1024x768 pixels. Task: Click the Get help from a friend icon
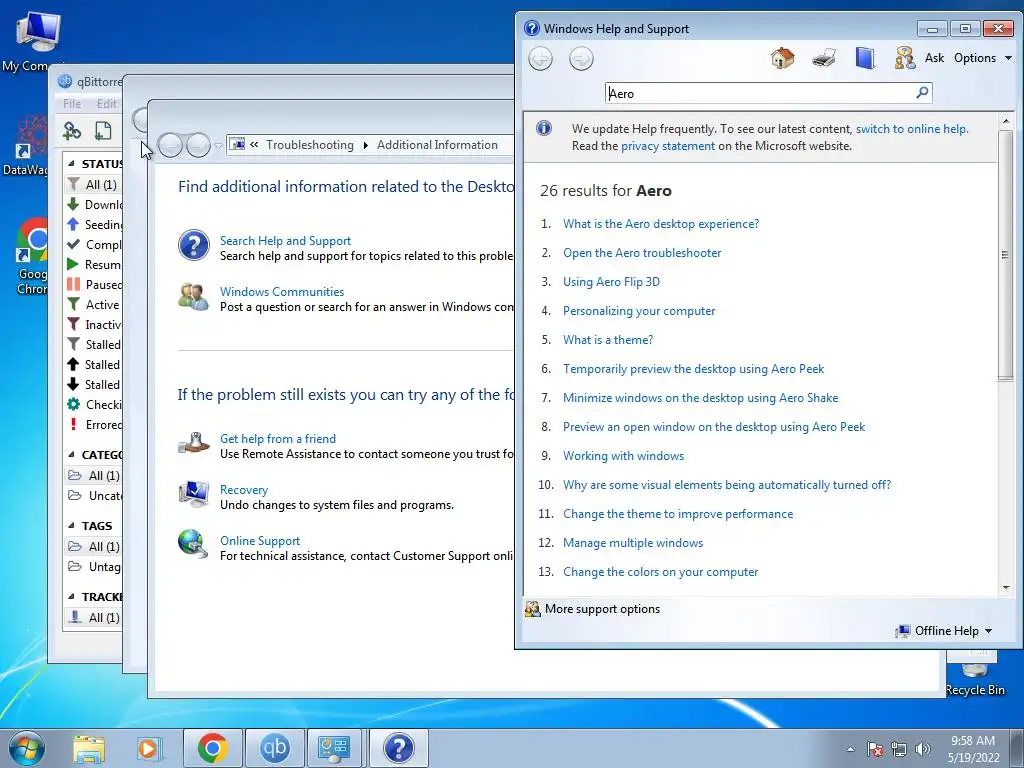pyautogui.click(x=194, y=443)
